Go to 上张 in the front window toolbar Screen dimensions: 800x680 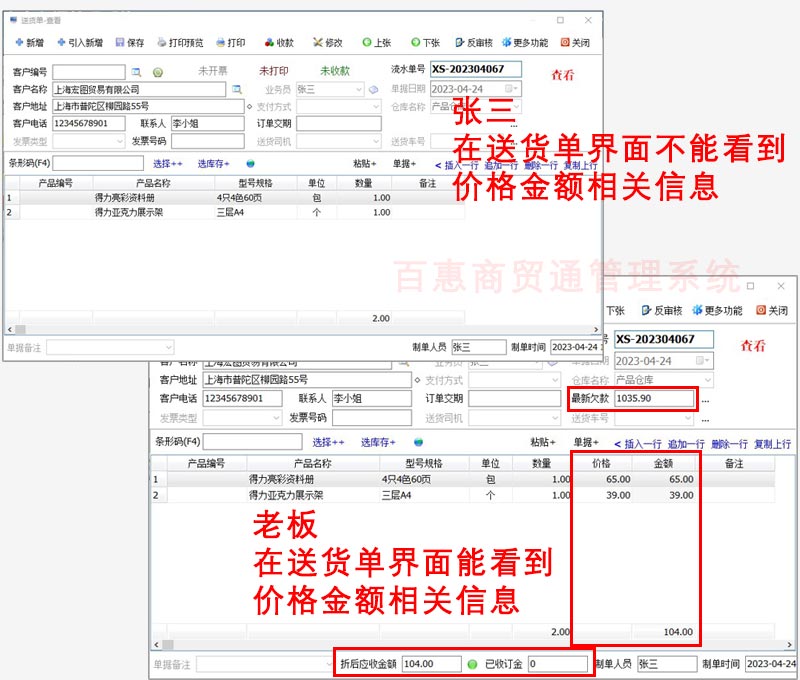[x=377, y=42]
